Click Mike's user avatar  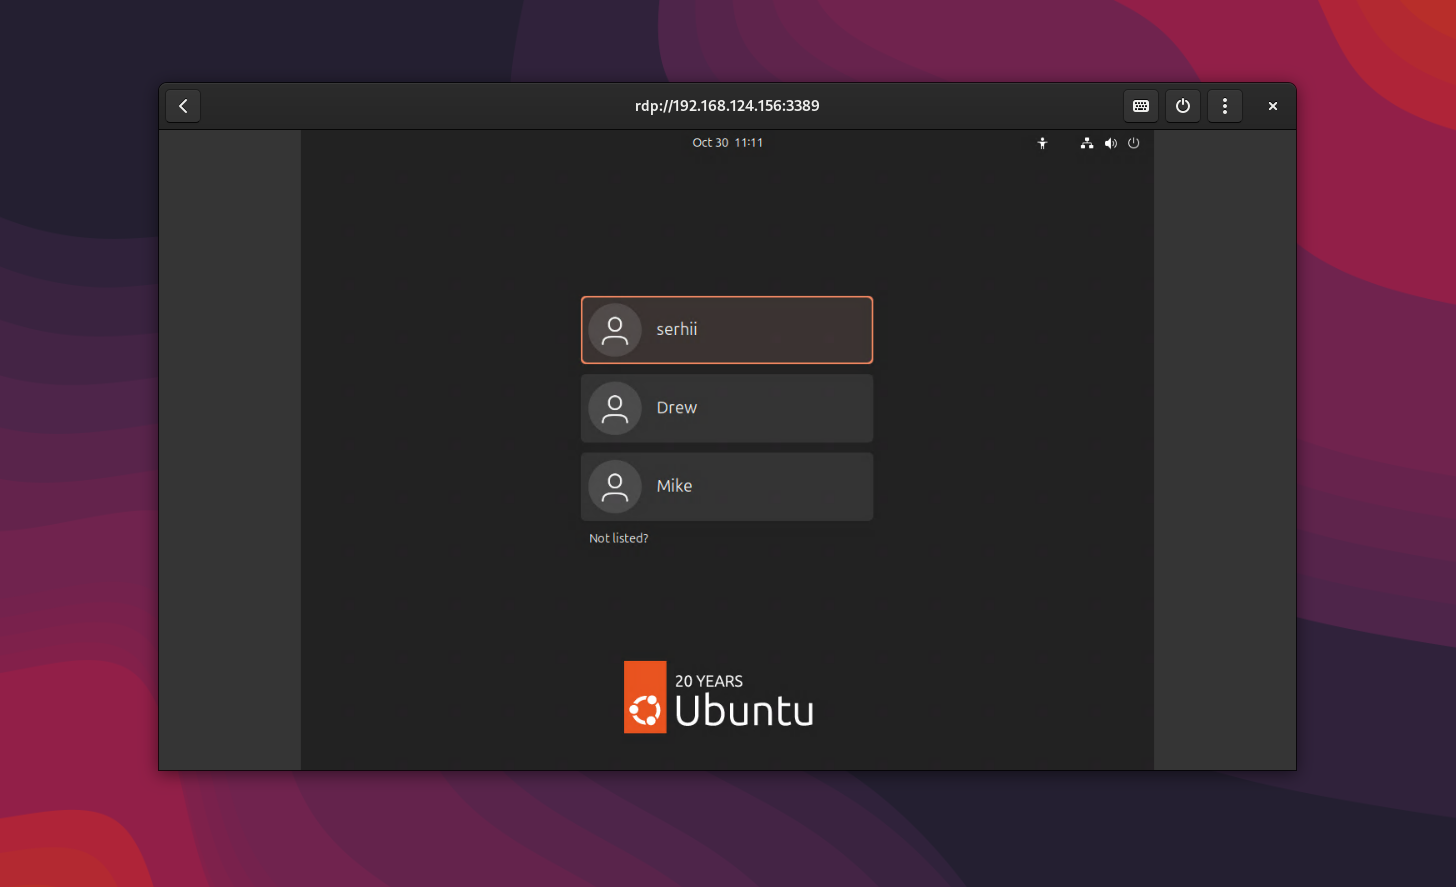[x=614, y=486]
